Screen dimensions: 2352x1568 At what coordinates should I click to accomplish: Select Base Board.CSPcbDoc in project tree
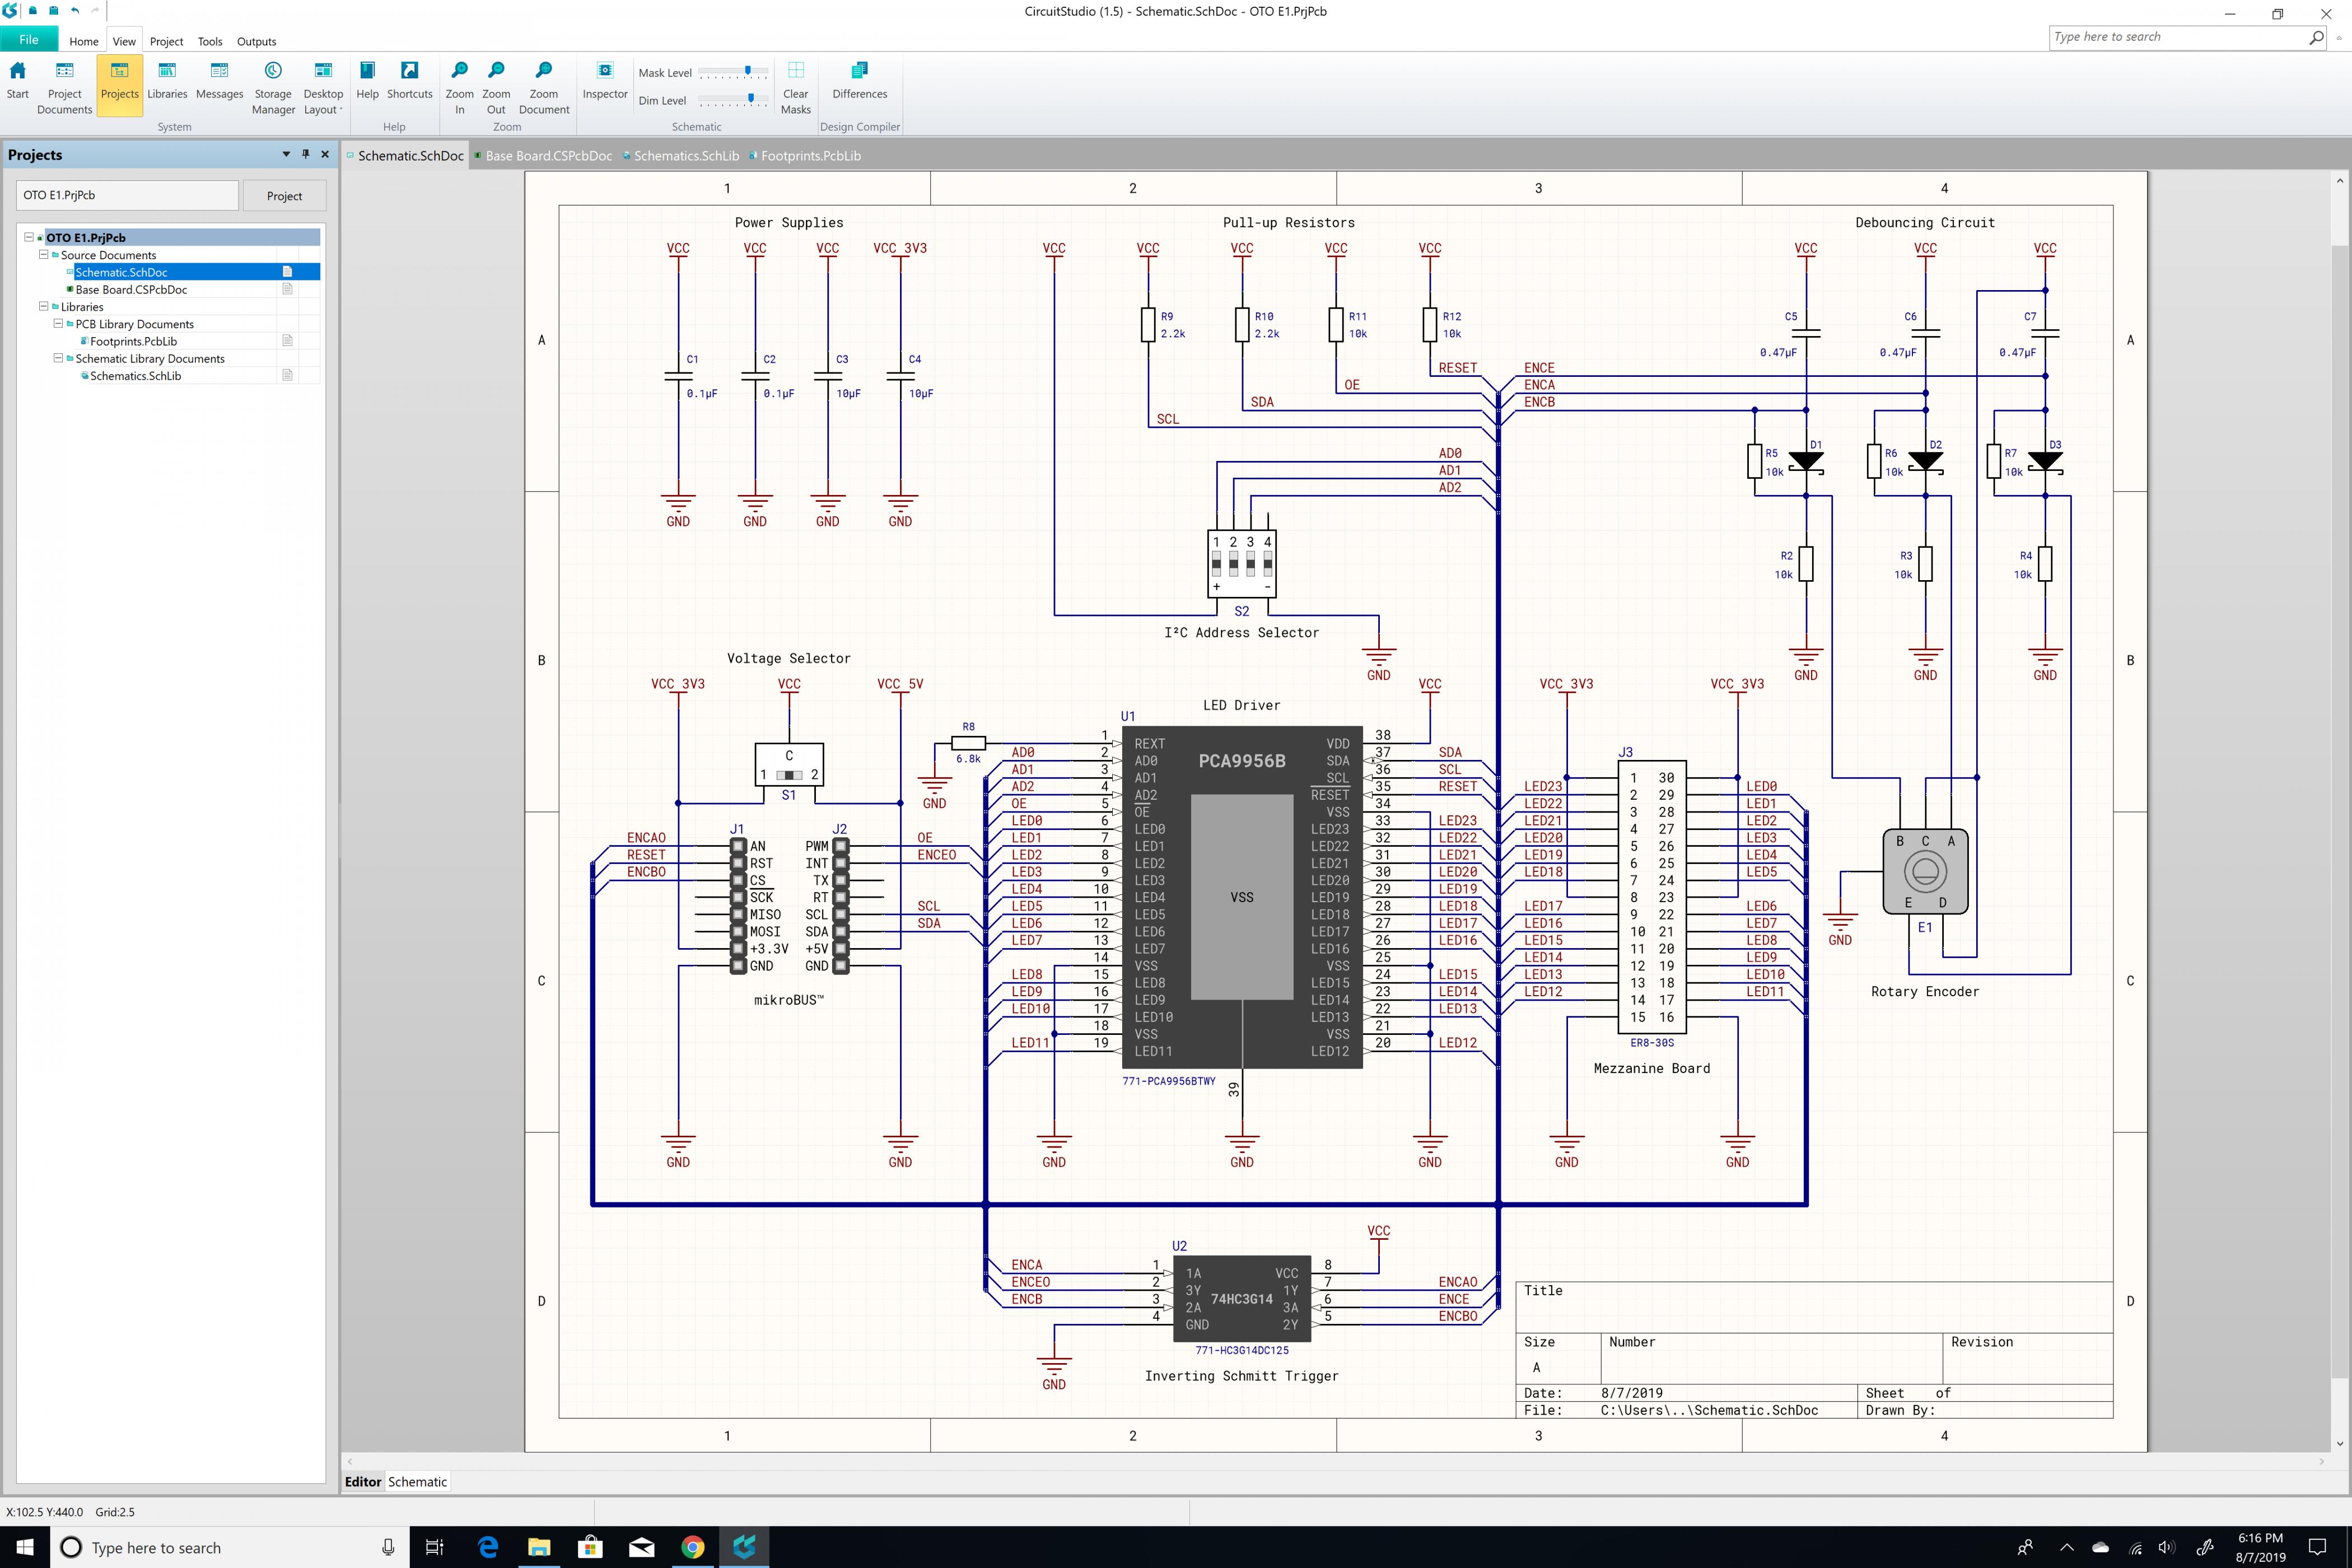click(131, 289)
